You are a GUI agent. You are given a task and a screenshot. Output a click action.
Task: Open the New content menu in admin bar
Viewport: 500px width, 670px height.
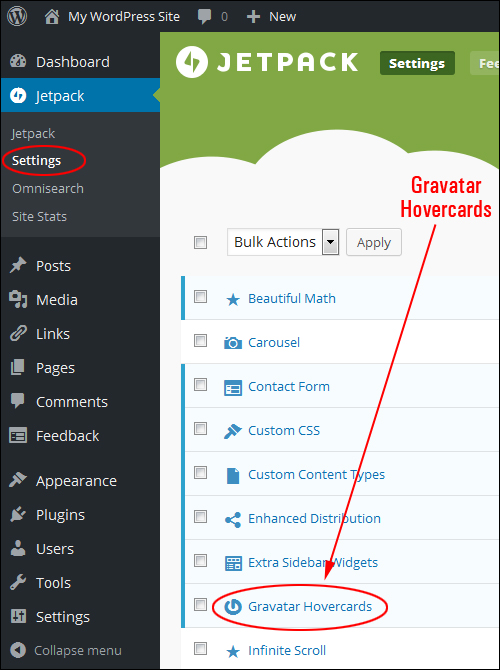pos(271,17)
